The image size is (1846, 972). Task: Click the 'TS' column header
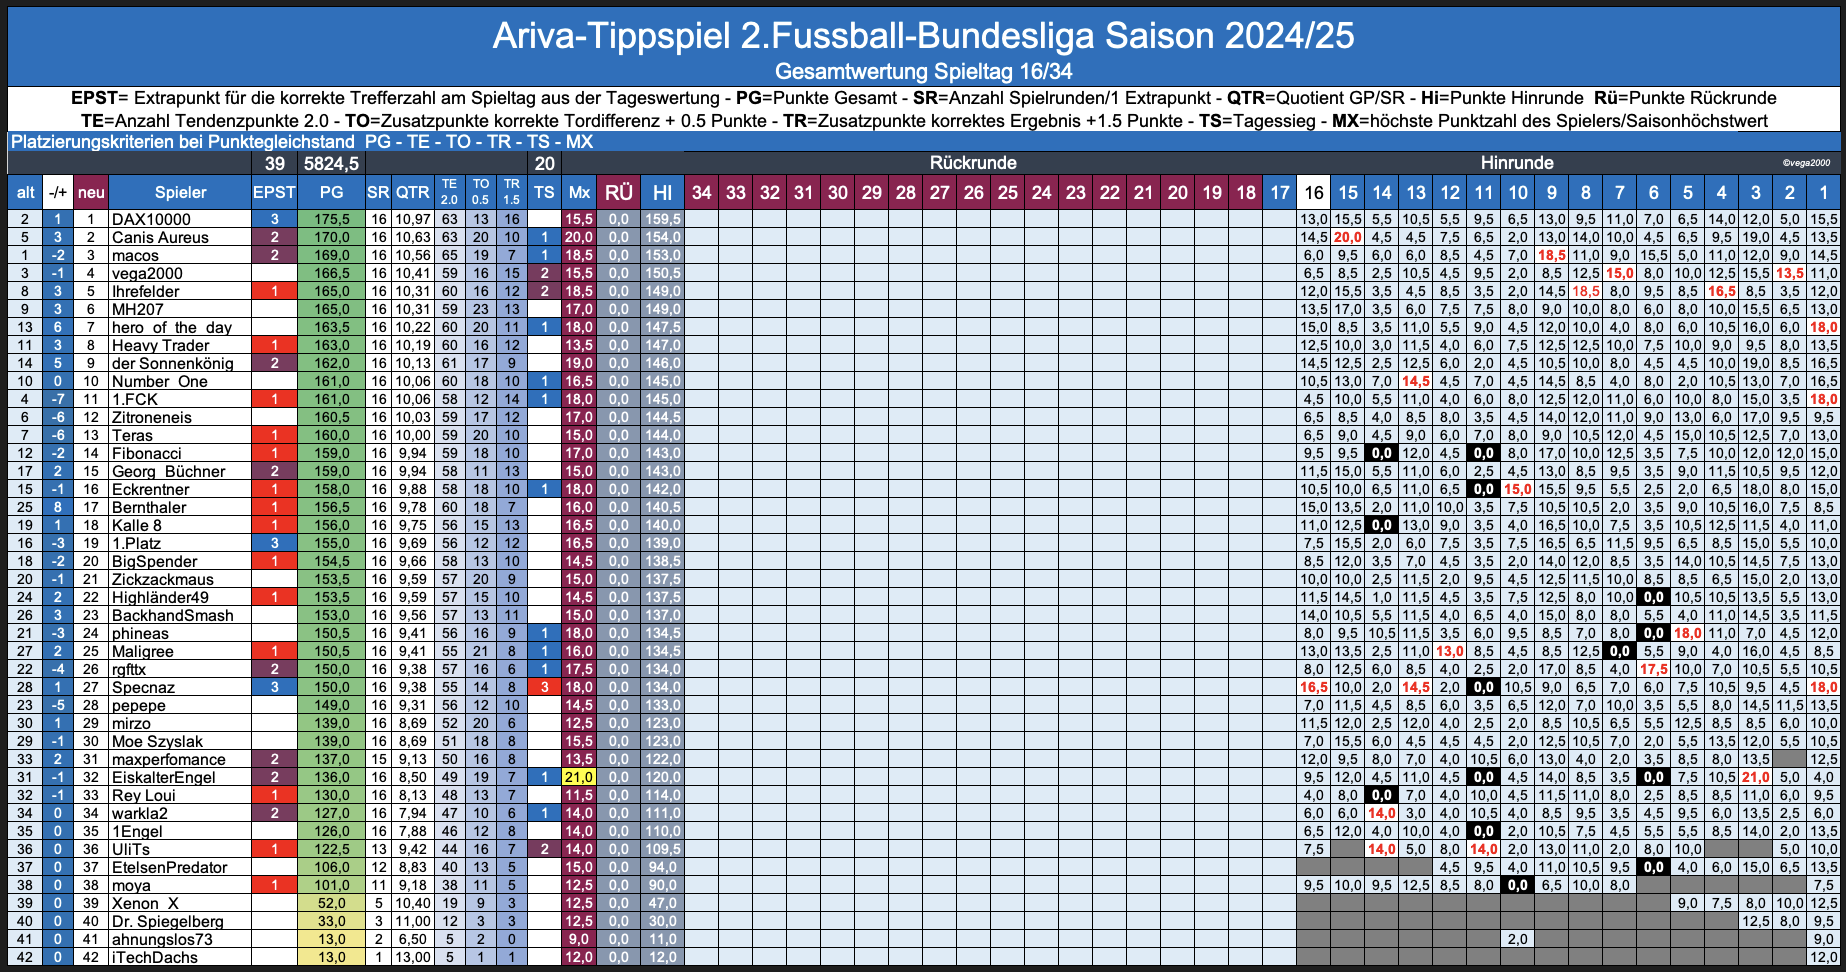544,193
